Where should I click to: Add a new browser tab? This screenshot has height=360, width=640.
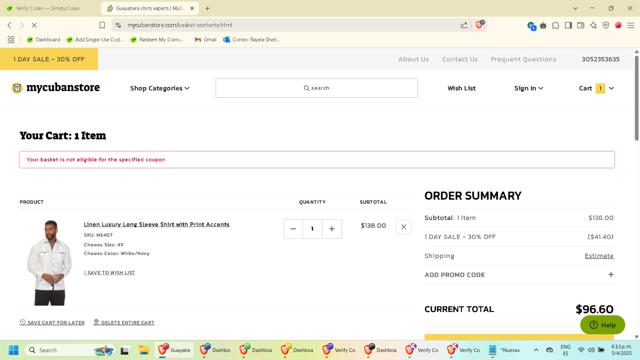tap(207, 8)
